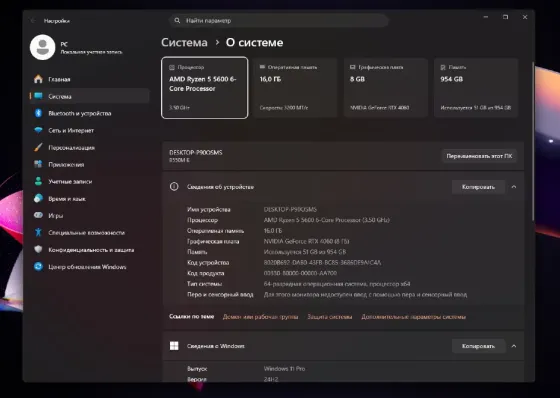Select Главная in the sidebar
This screenshot has width=560, height=398.
tap(89, 79)
